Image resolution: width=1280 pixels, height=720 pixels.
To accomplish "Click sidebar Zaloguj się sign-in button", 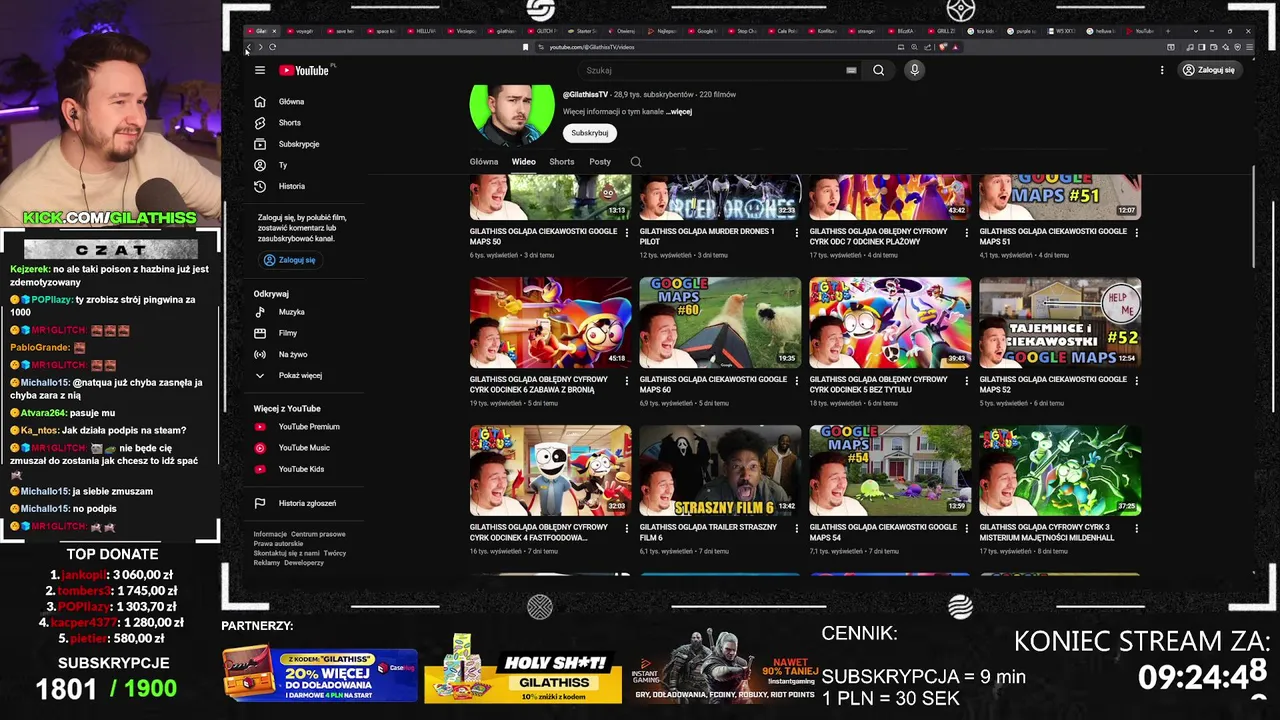I will [x=290, y=260].
